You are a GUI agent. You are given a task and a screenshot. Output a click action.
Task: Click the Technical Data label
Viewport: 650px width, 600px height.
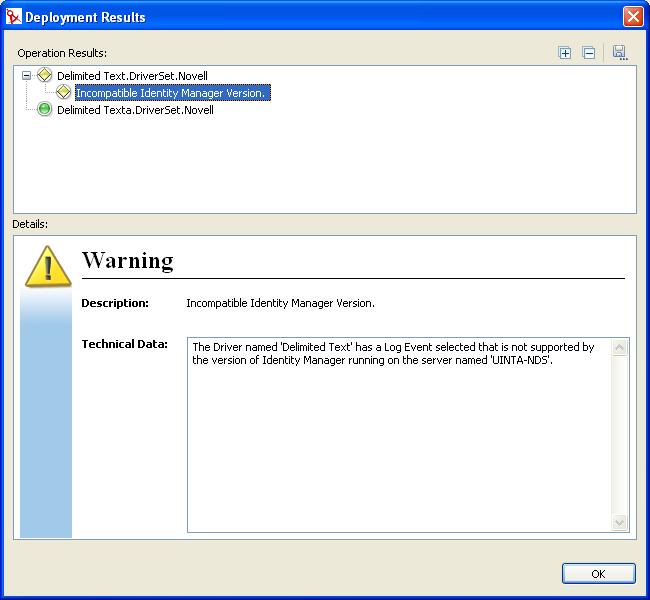124,344
